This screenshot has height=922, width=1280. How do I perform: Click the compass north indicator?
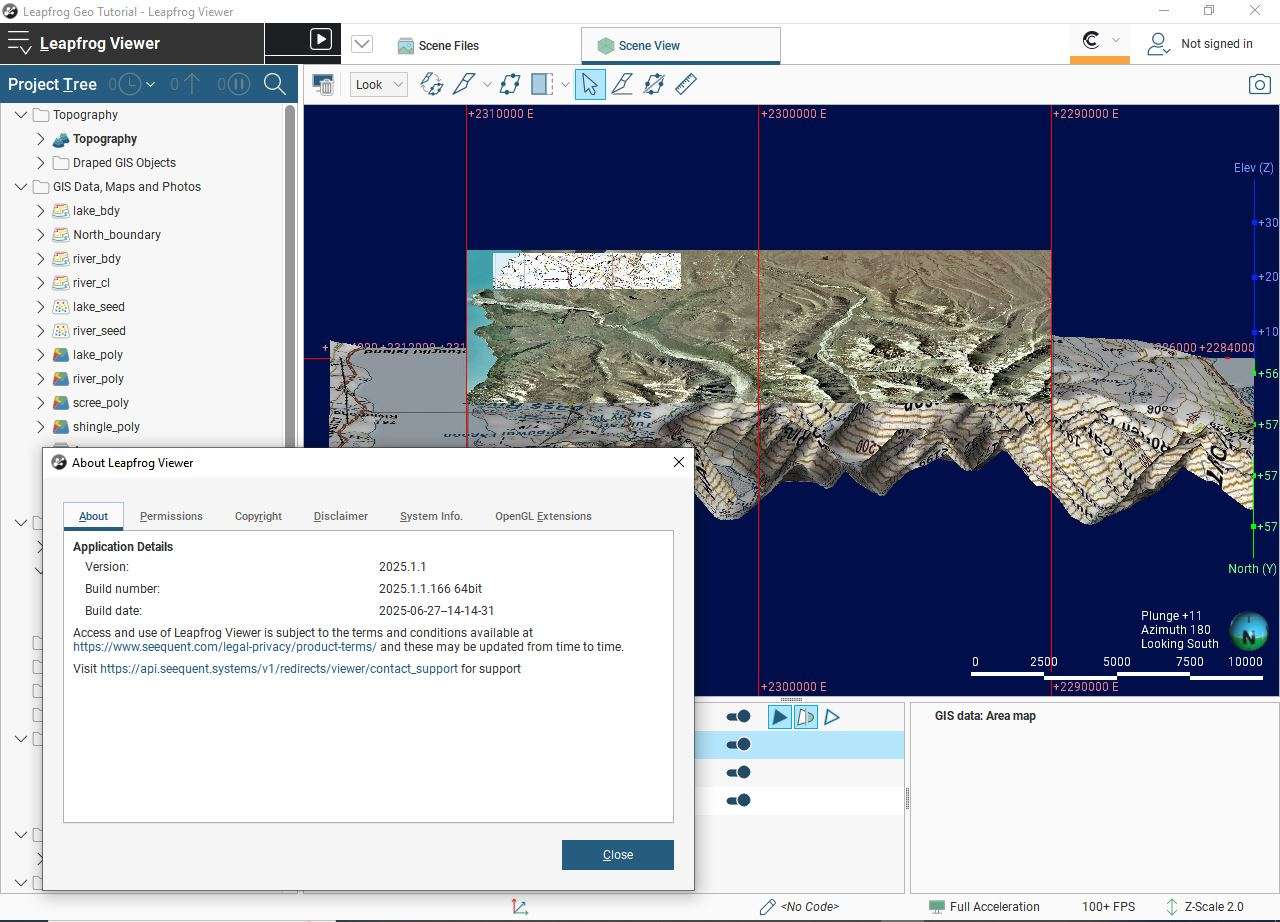point(1248,632)
